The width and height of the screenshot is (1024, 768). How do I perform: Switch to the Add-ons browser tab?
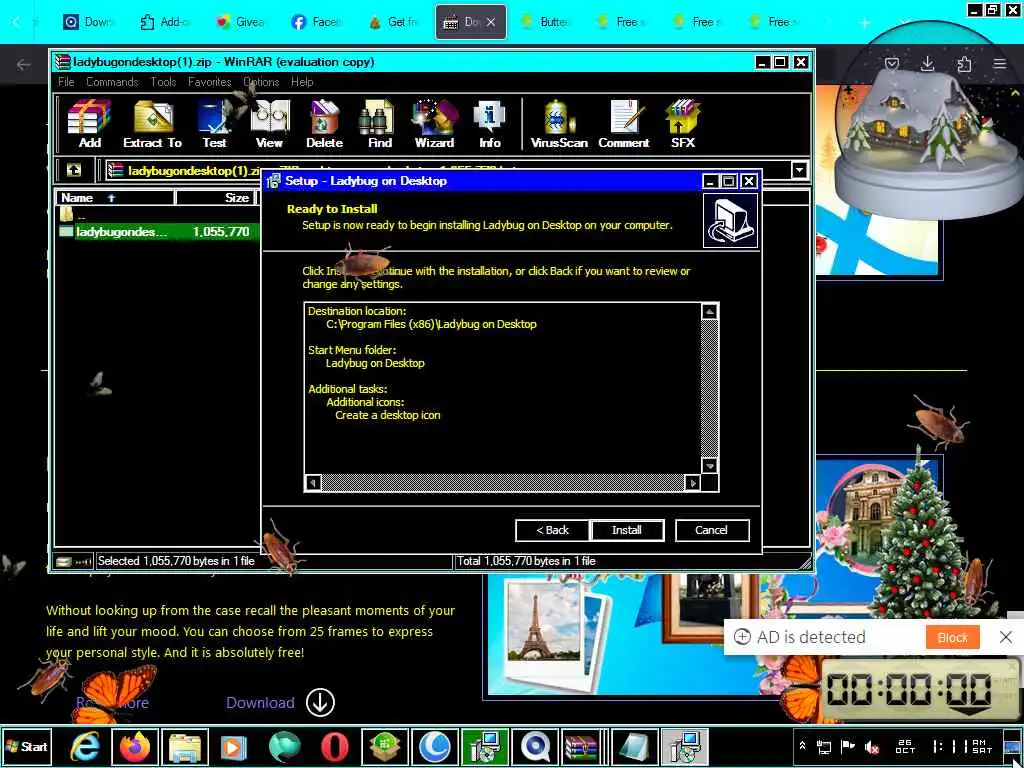click(165, 22)
